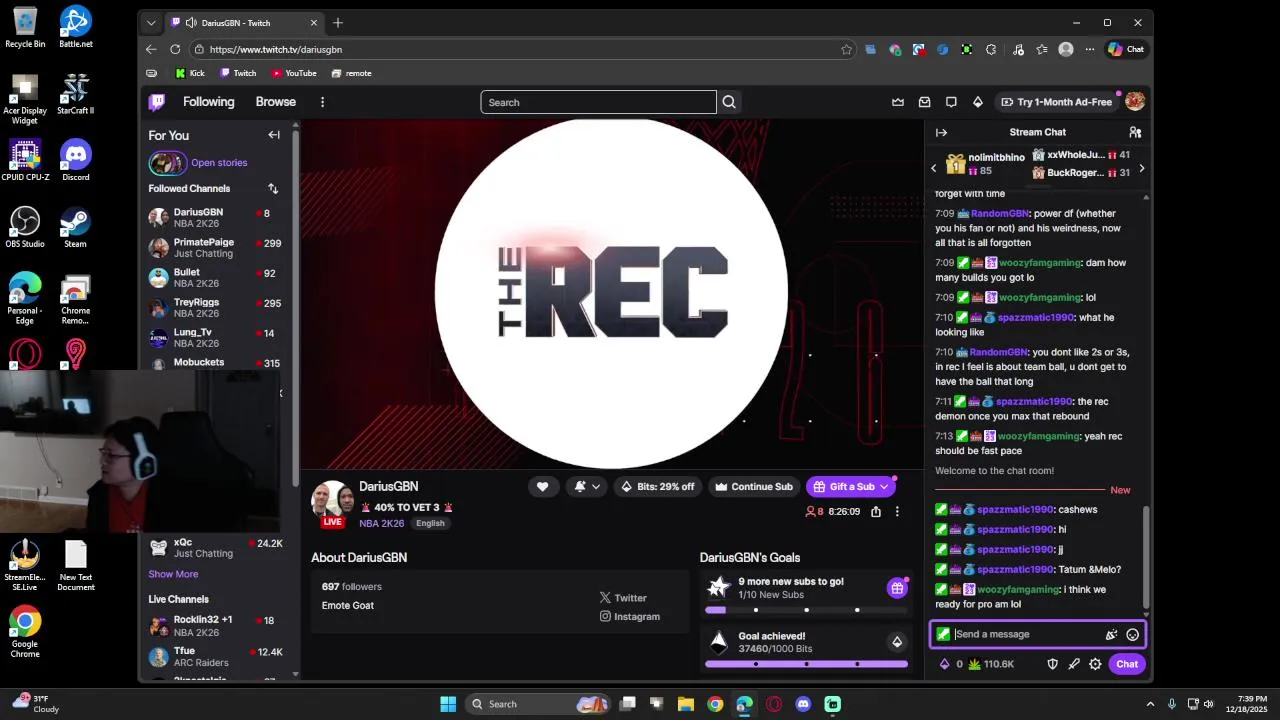The height and width of the screenshot is (720, 1280).
Task: Open the green sword chat identity badge
Action: pyautogui.click(x=943, y=634)
